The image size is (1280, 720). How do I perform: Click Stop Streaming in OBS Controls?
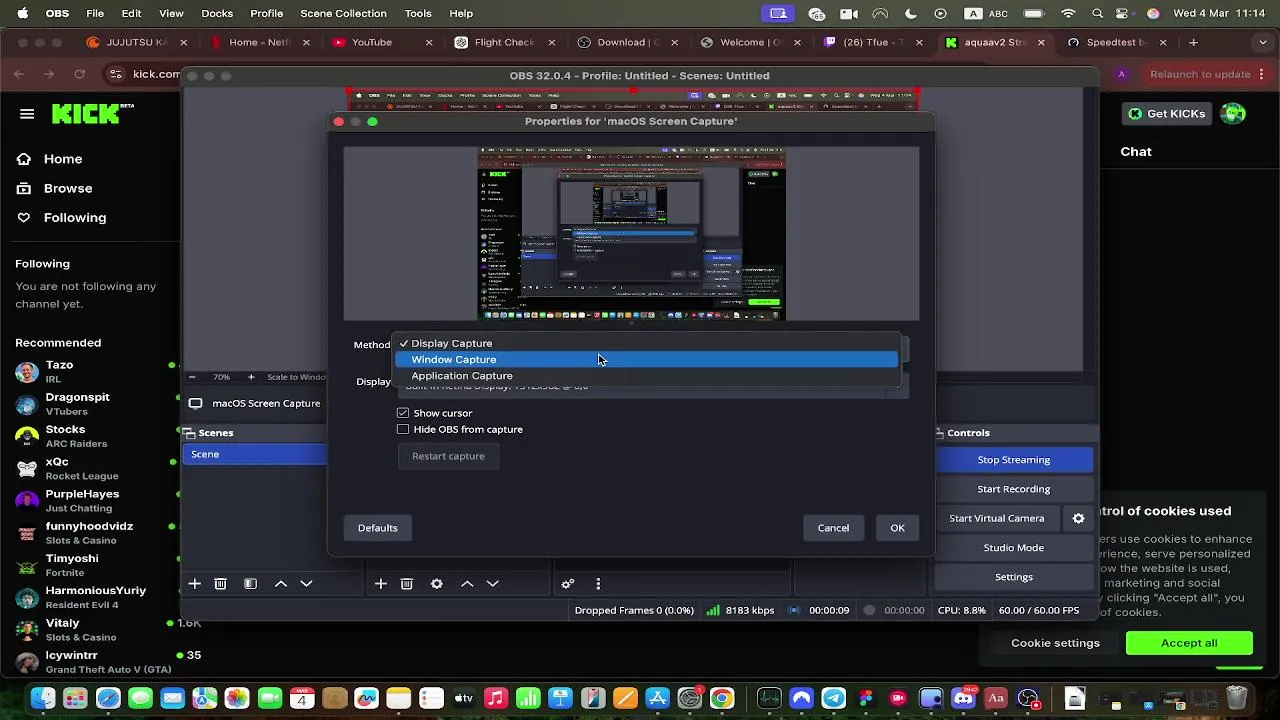1013,460
